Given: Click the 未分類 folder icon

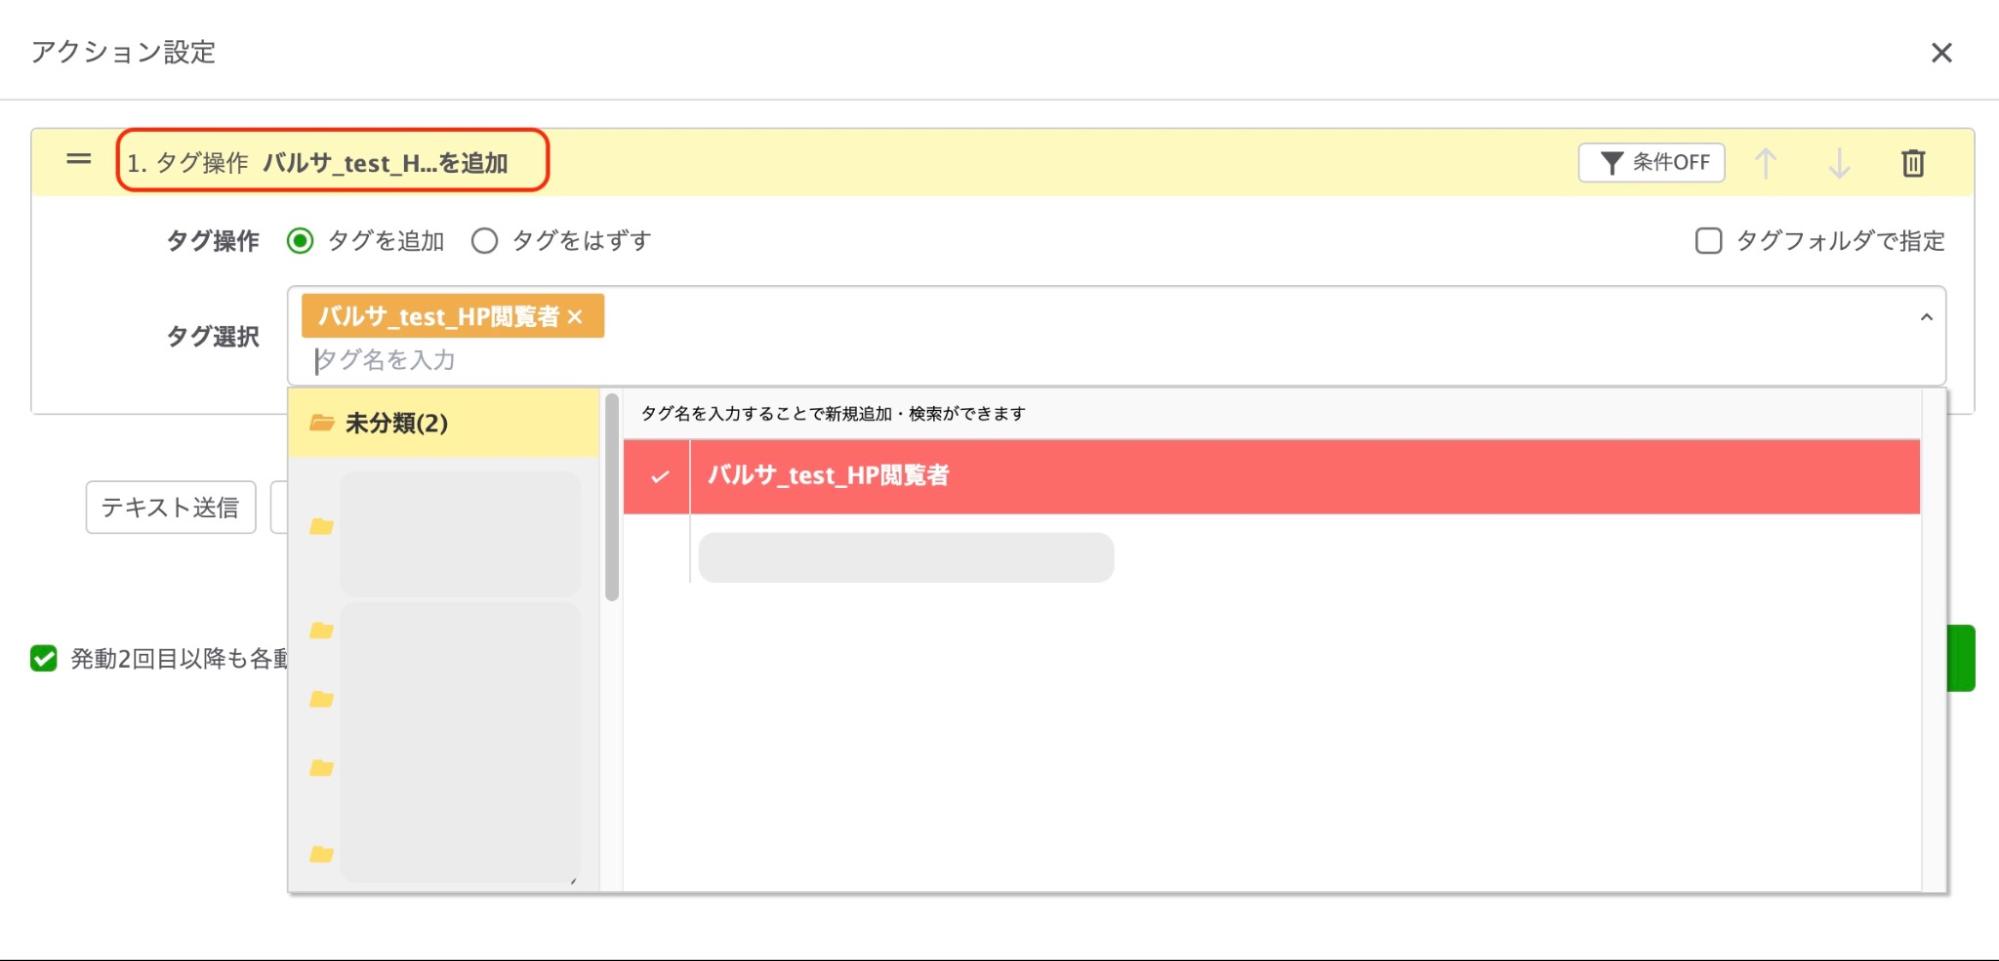Looking at the screenshot, I should [322, 423].
